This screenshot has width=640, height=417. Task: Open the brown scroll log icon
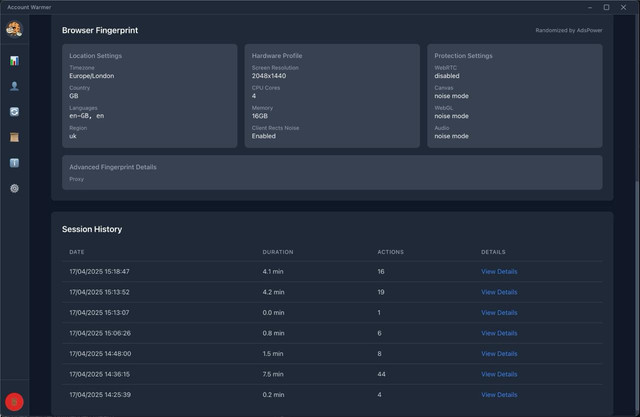click(14, 137)
